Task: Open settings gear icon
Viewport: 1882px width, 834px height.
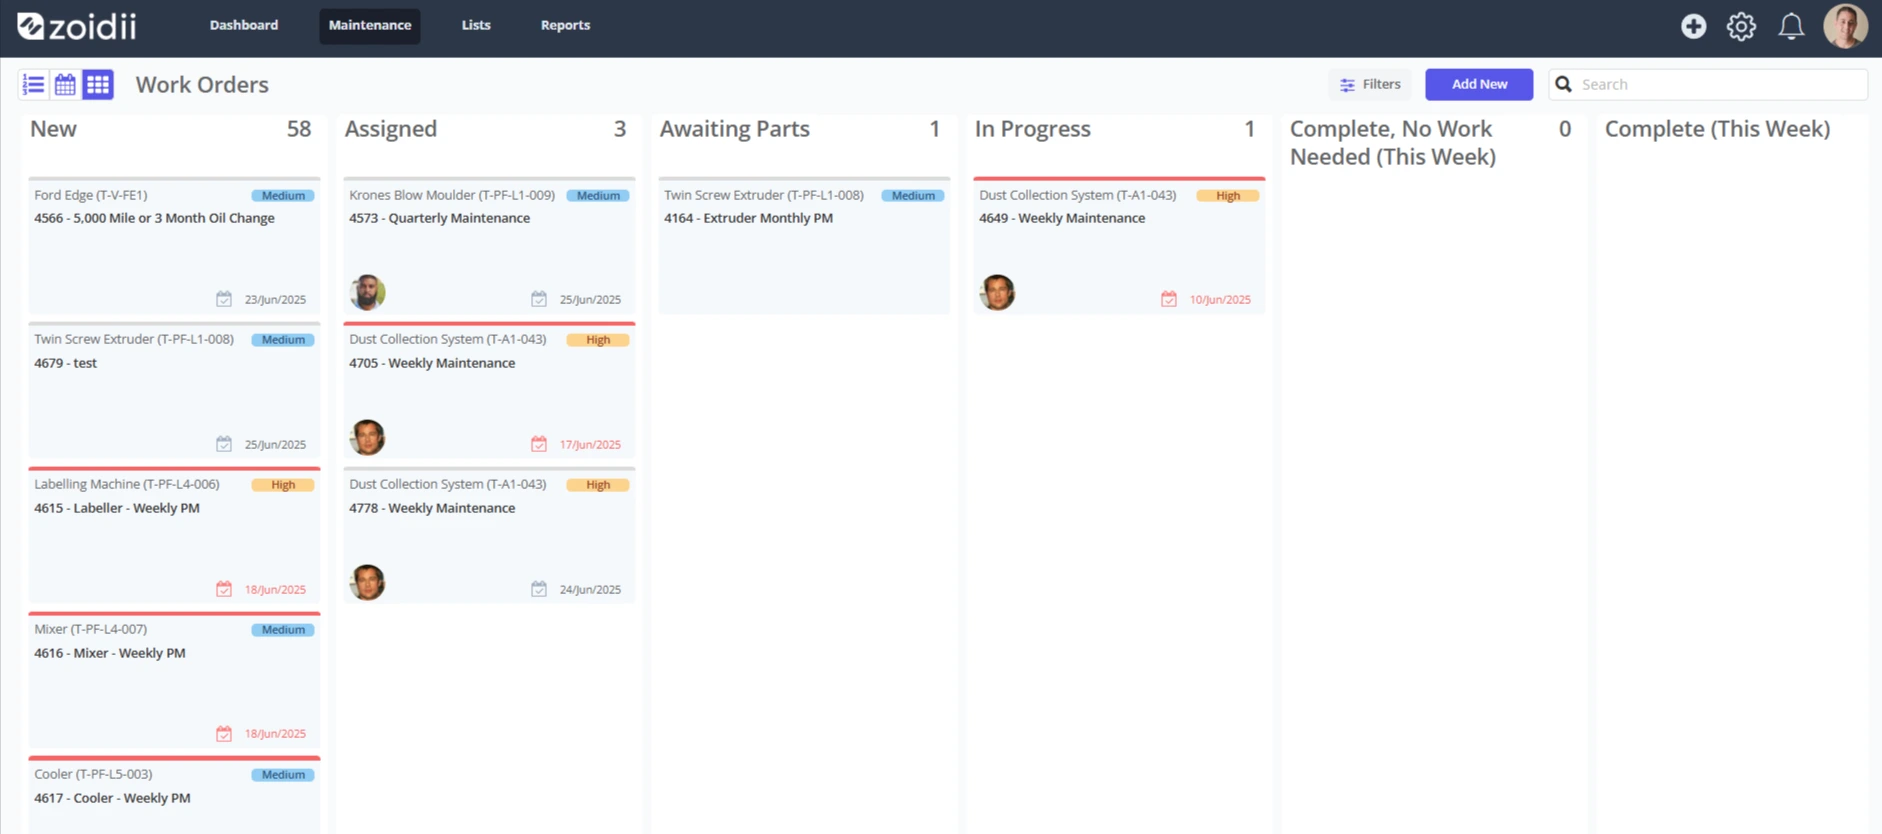Action: point(1741,26)
